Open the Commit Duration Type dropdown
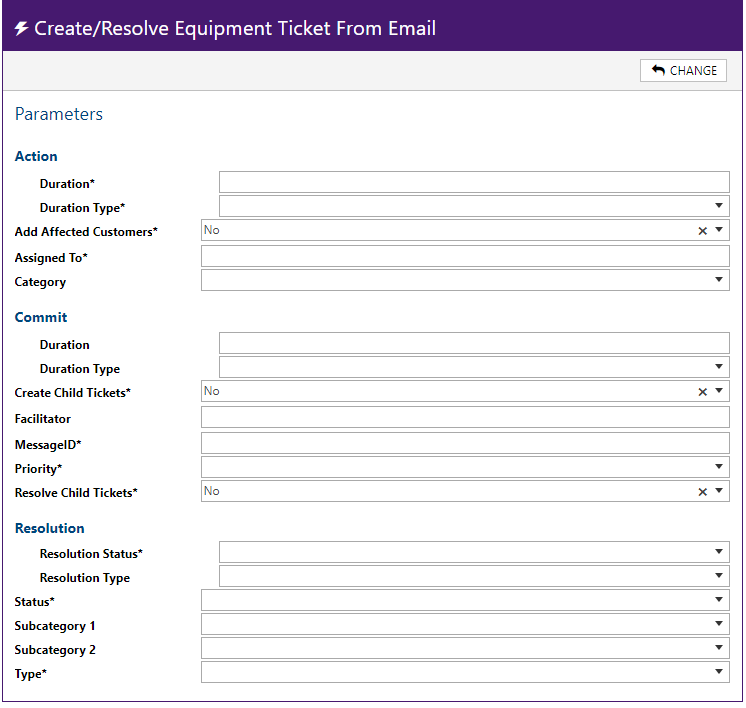 pos(474,367)
